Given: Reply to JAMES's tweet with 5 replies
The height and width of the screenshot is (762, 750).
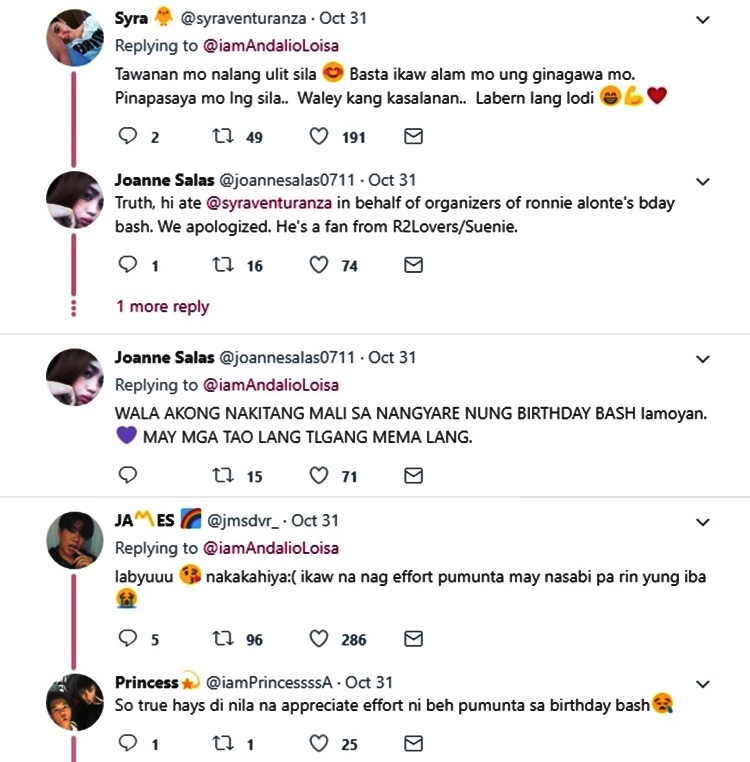Looking at the screenshot, I should pyautogui.click(x=127, y=638).
